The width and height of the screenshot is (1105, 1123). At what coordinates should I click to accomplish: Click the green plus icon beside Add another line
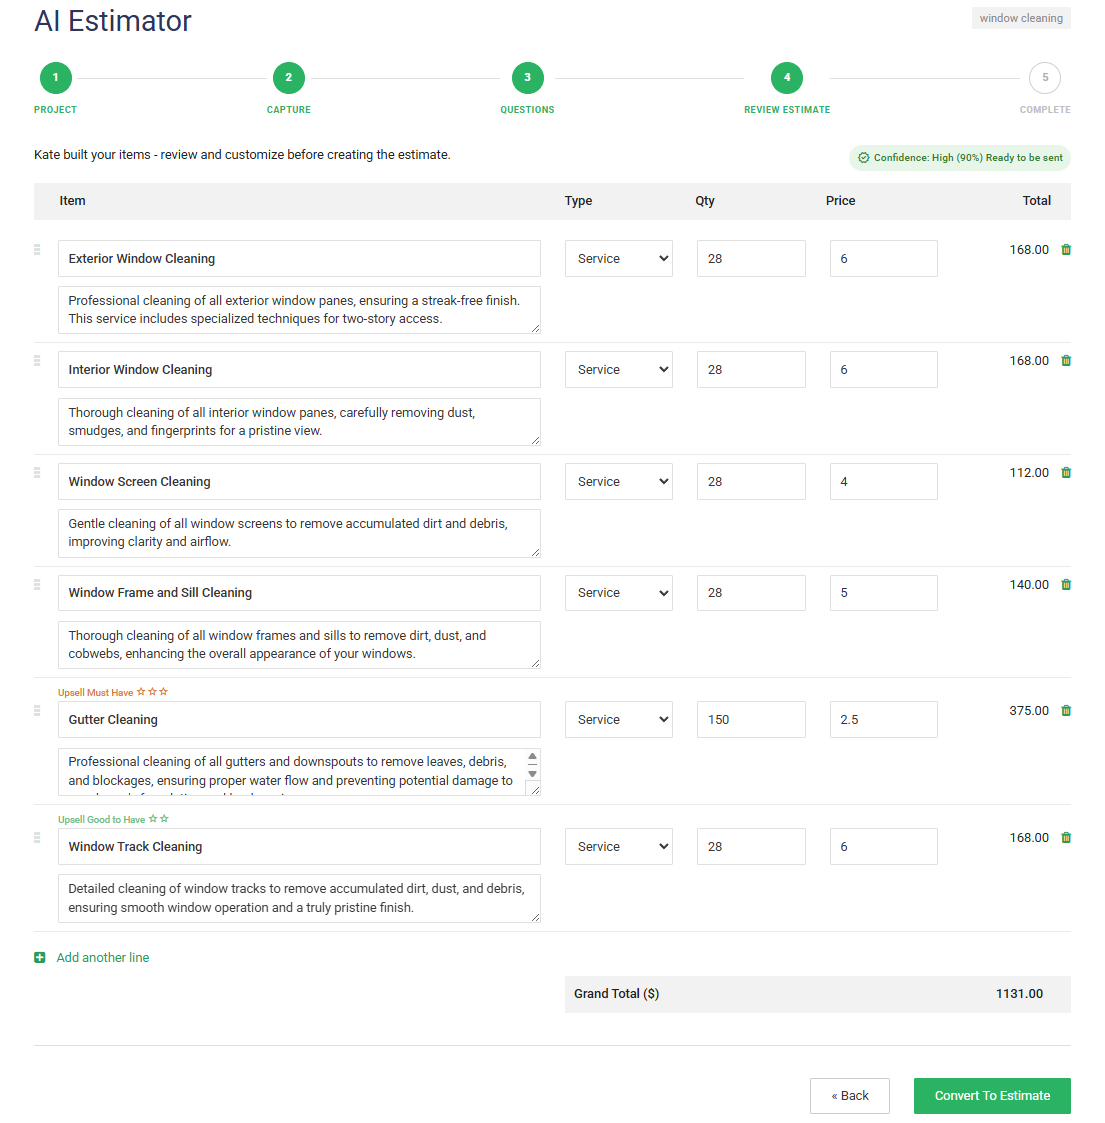coord(39,957)
